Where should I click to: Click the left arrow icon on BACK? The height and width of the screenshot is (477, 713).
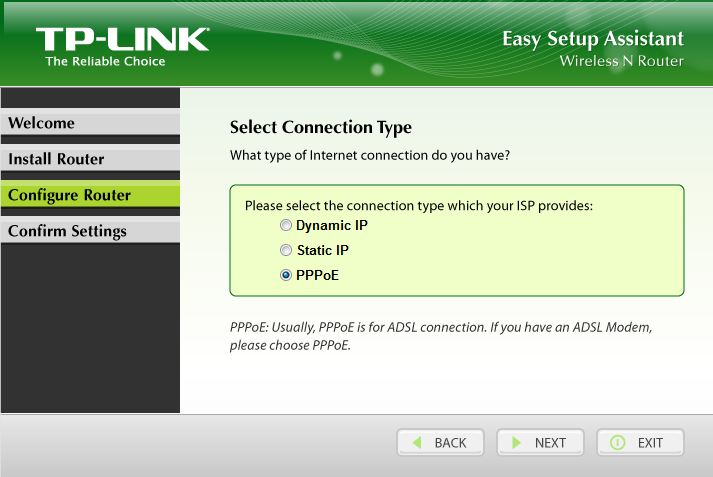point(415,443)
